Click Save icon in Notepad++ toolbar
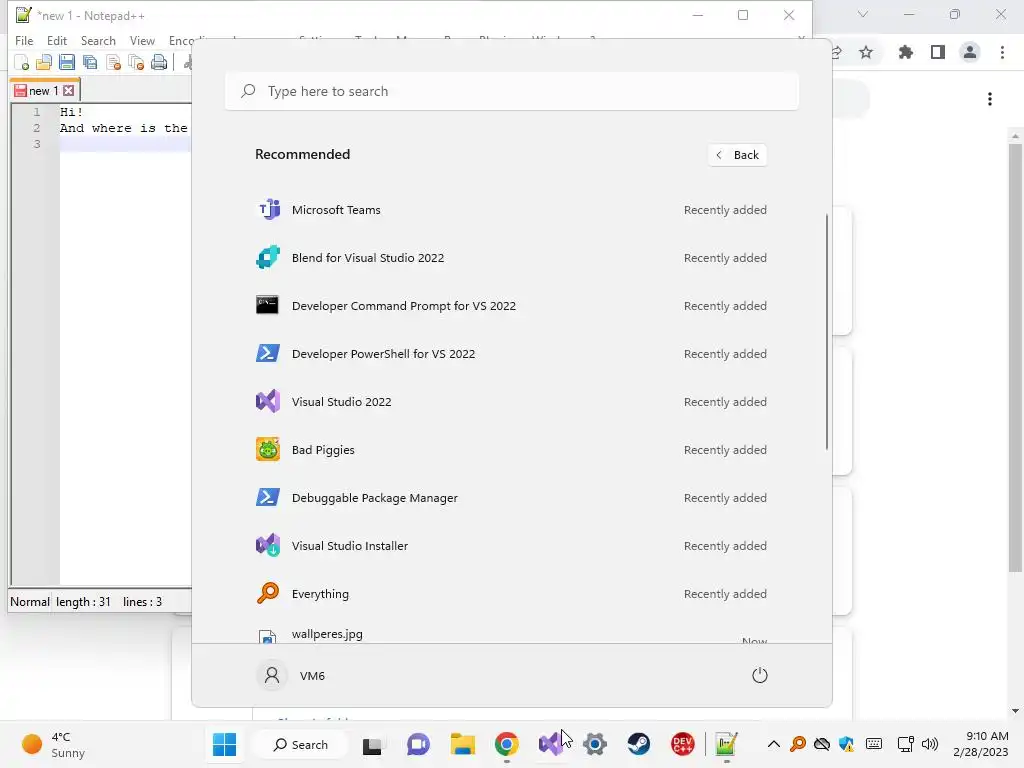1024x768 pixels. pos(67,63)
